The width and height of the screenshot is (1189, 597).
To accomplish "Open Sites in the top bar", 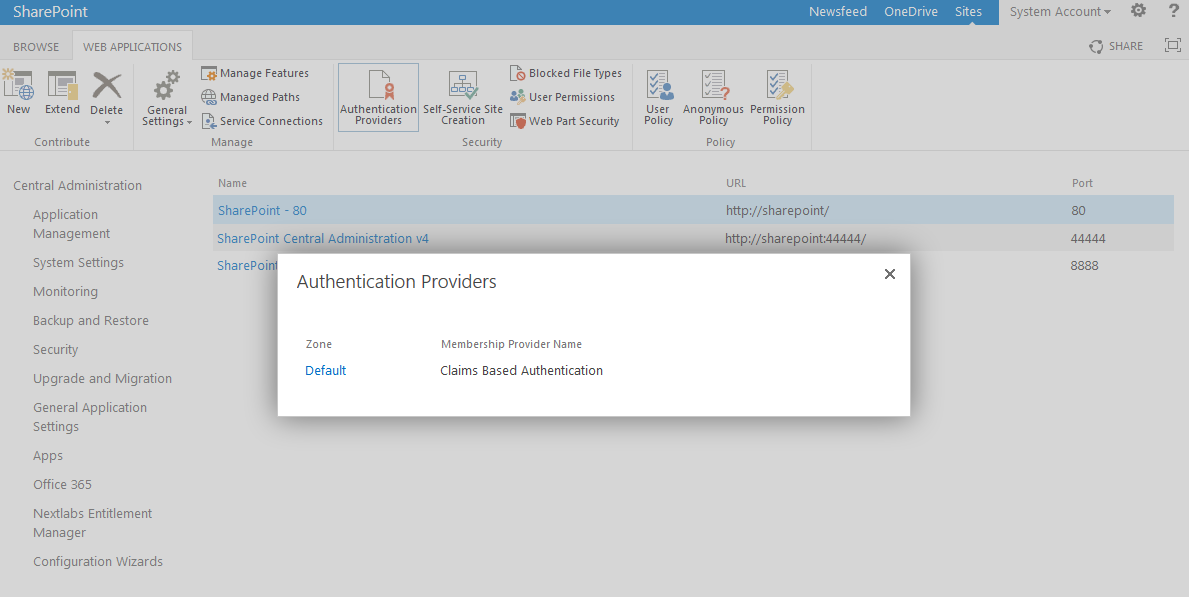I will click(x=968, y=11).
